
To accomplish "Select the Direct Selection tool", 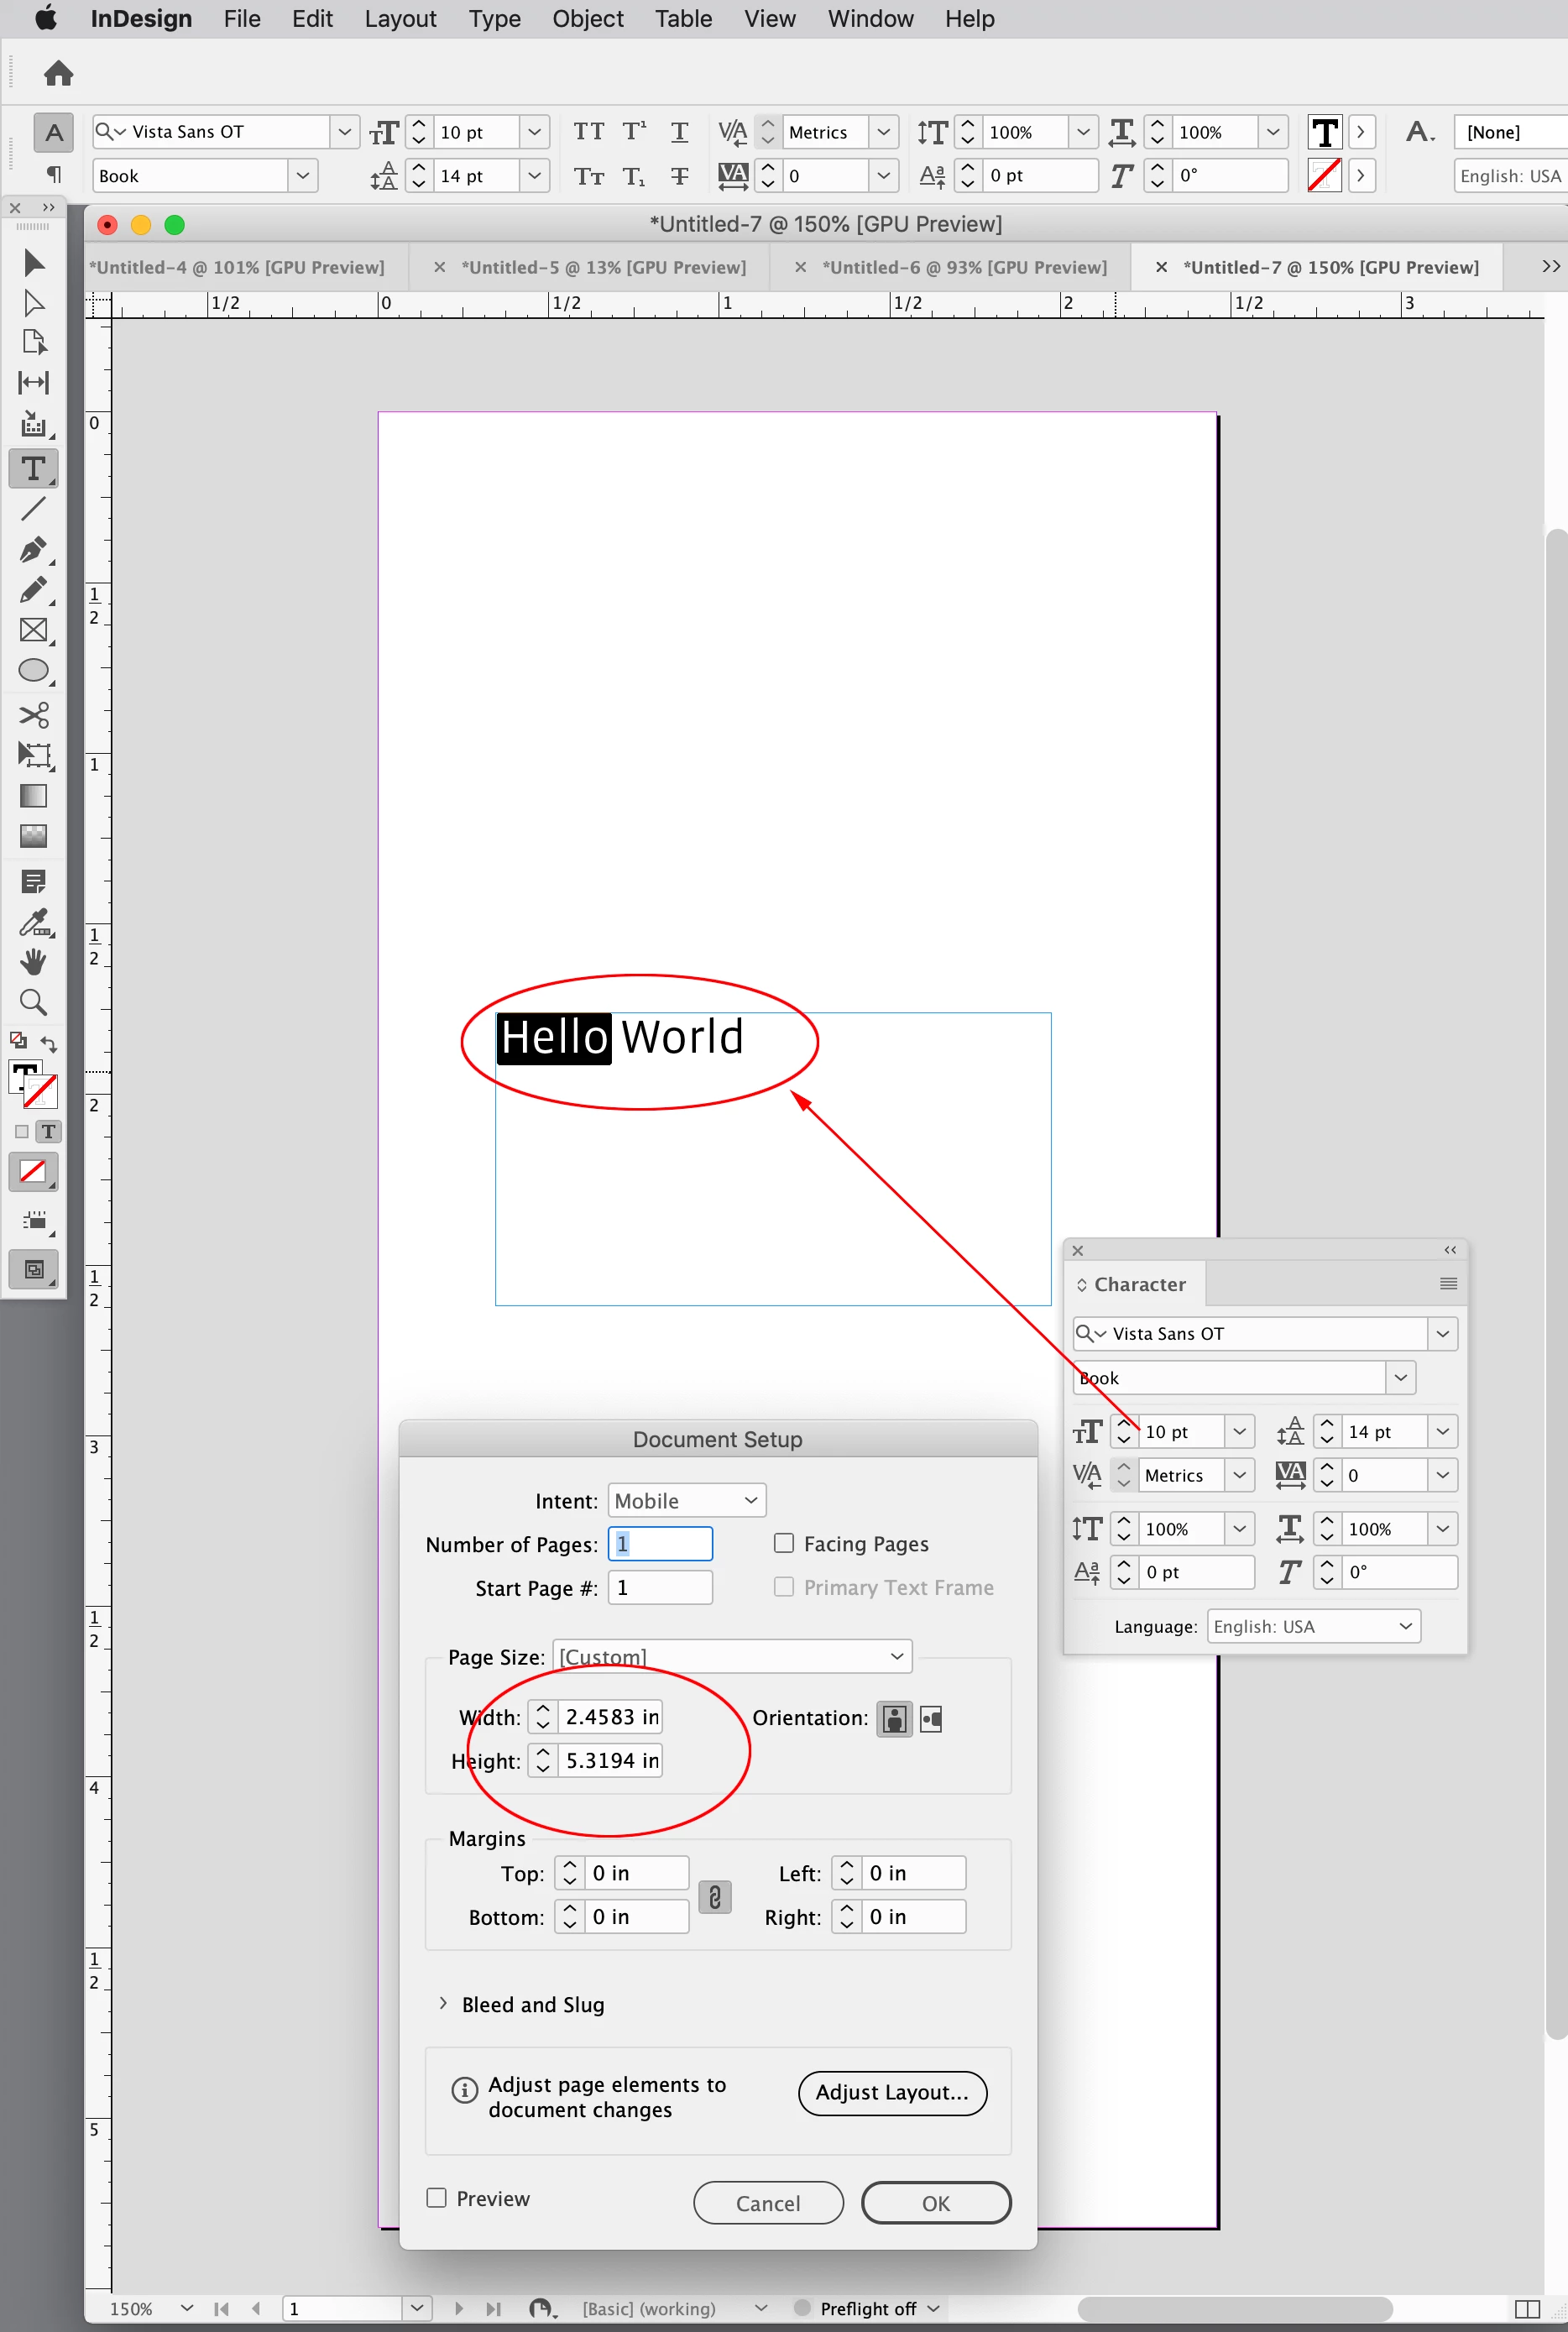I will [33, 302].
